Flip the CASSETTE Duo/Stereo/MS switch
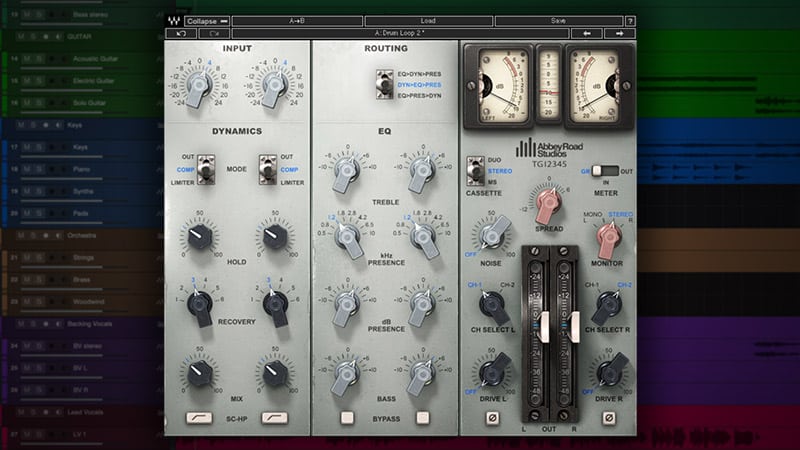The width and height of the screenshot is (800, 450). pyautogui.click(x=473, y=171)
